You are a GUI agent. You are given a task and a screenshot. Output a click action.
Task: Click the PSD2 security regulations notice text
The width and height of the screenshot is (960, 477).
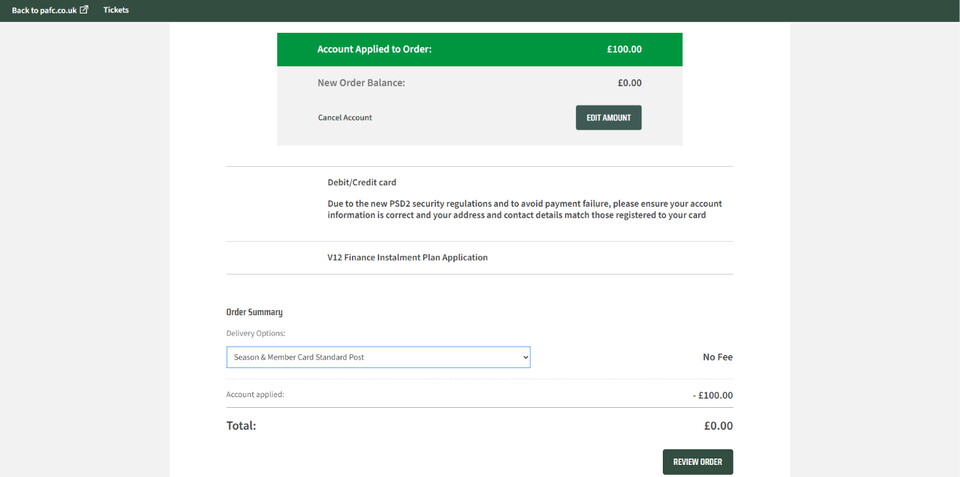(x=524, y=209)
